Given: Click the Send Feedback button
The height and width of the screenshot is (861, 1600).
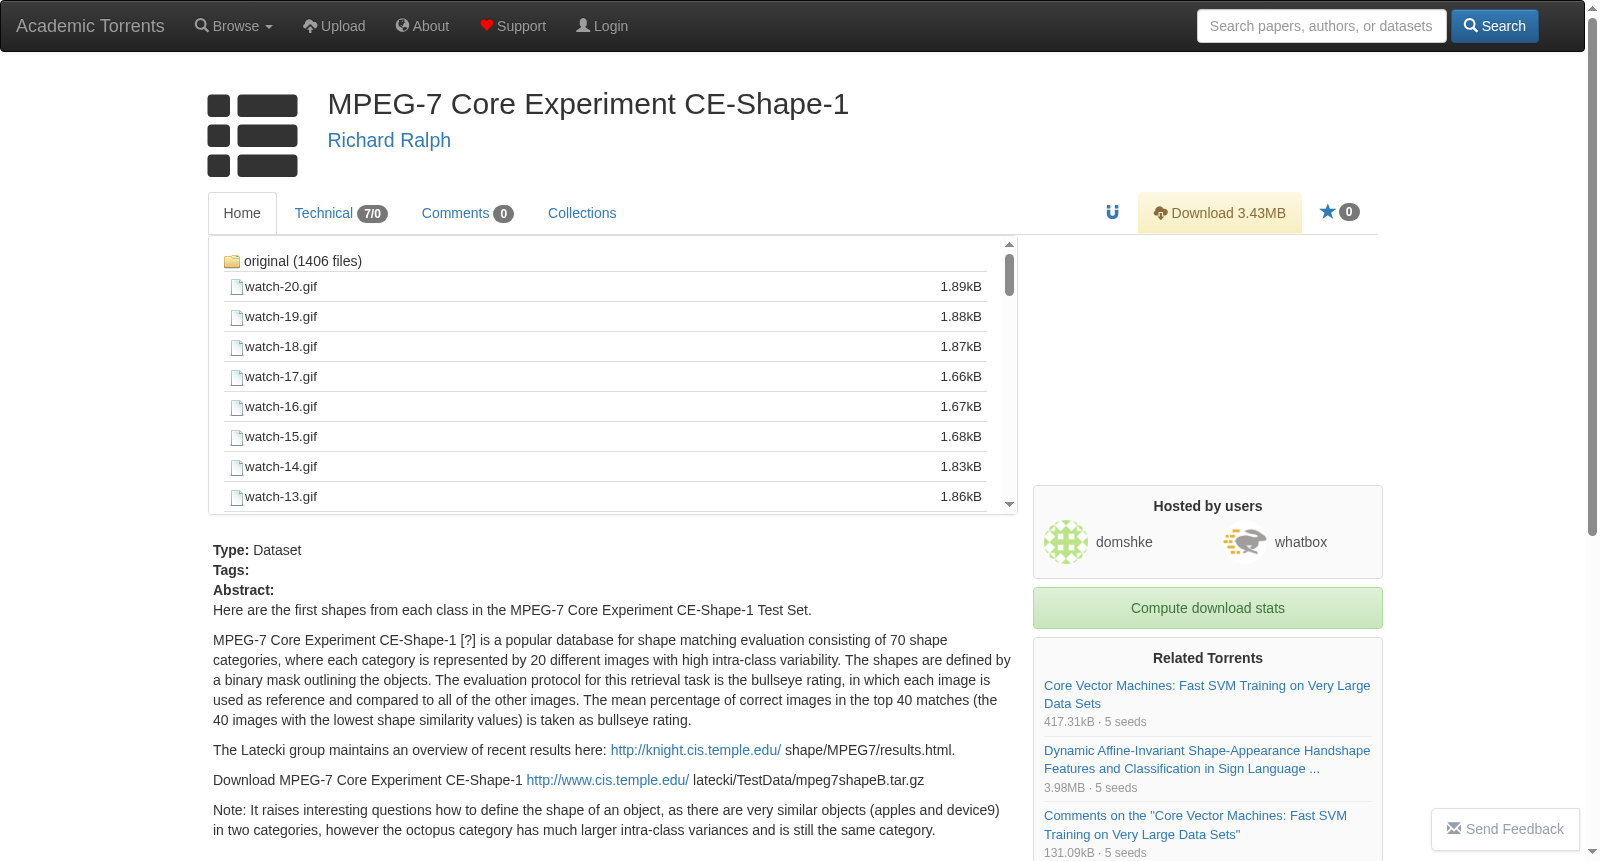Looking at the screenshot, I should 1505,829.
